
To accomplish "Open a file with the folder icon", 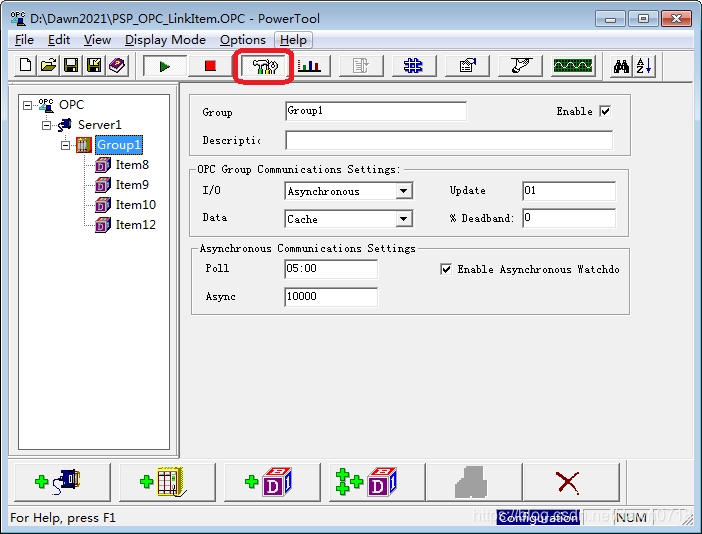I will pos(48,66).
